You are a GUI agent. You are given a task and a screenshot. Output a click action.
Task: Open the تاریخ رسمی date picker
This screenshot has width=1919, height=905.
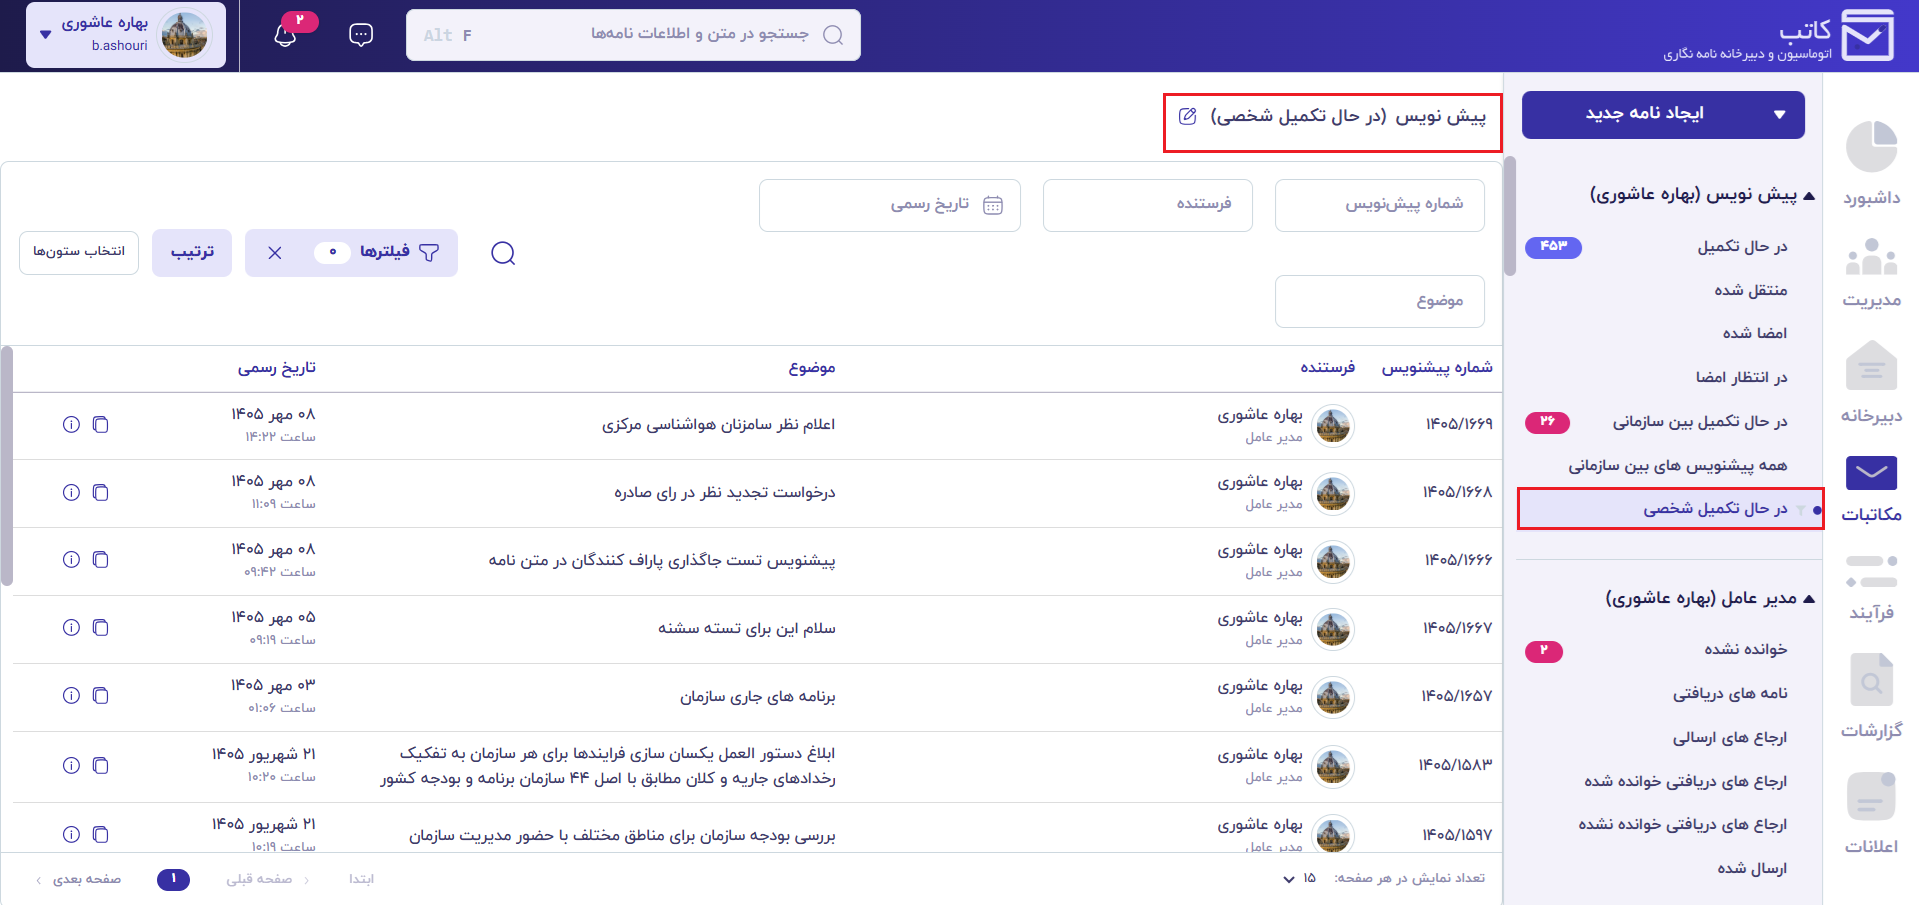point(890,205)
